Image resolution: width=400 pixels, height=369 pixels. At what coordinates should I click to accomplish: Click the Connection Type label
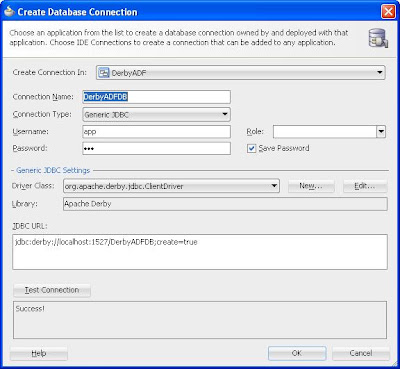42,114
